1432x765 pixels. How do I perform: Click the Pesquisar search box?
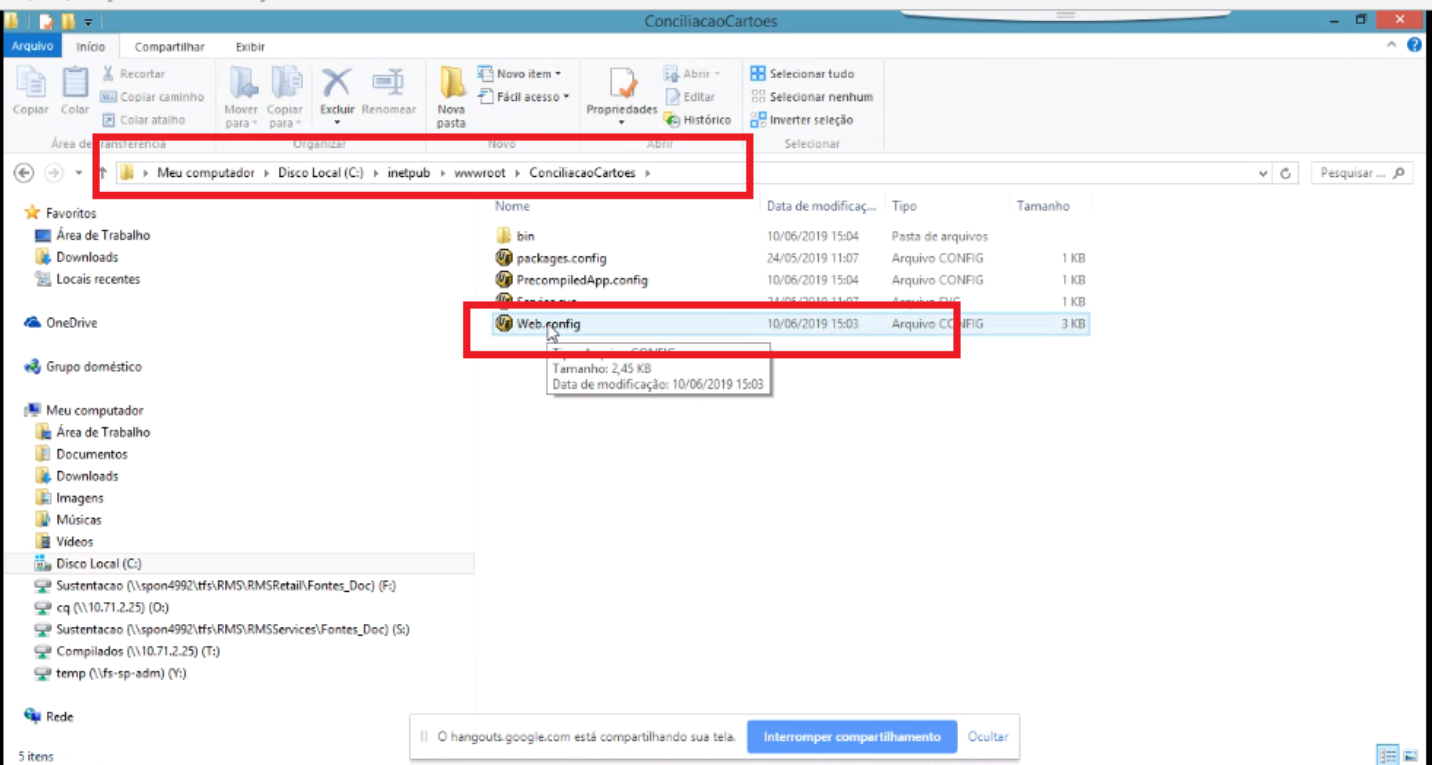1361,173
